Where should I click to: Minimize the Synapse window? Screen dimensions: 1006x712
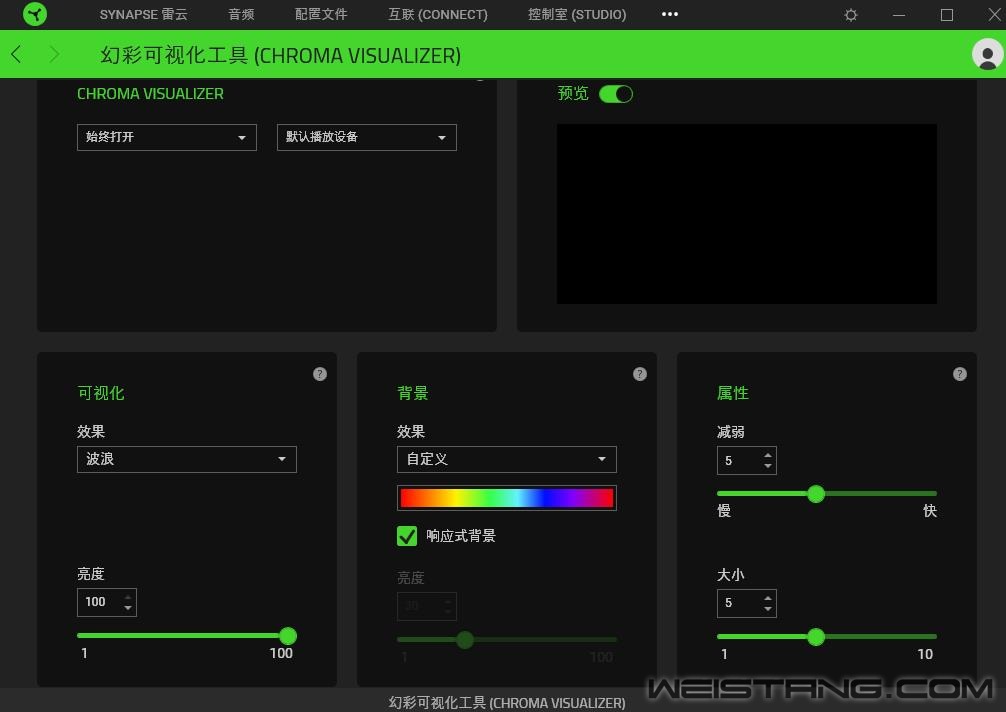coord(899,15)
